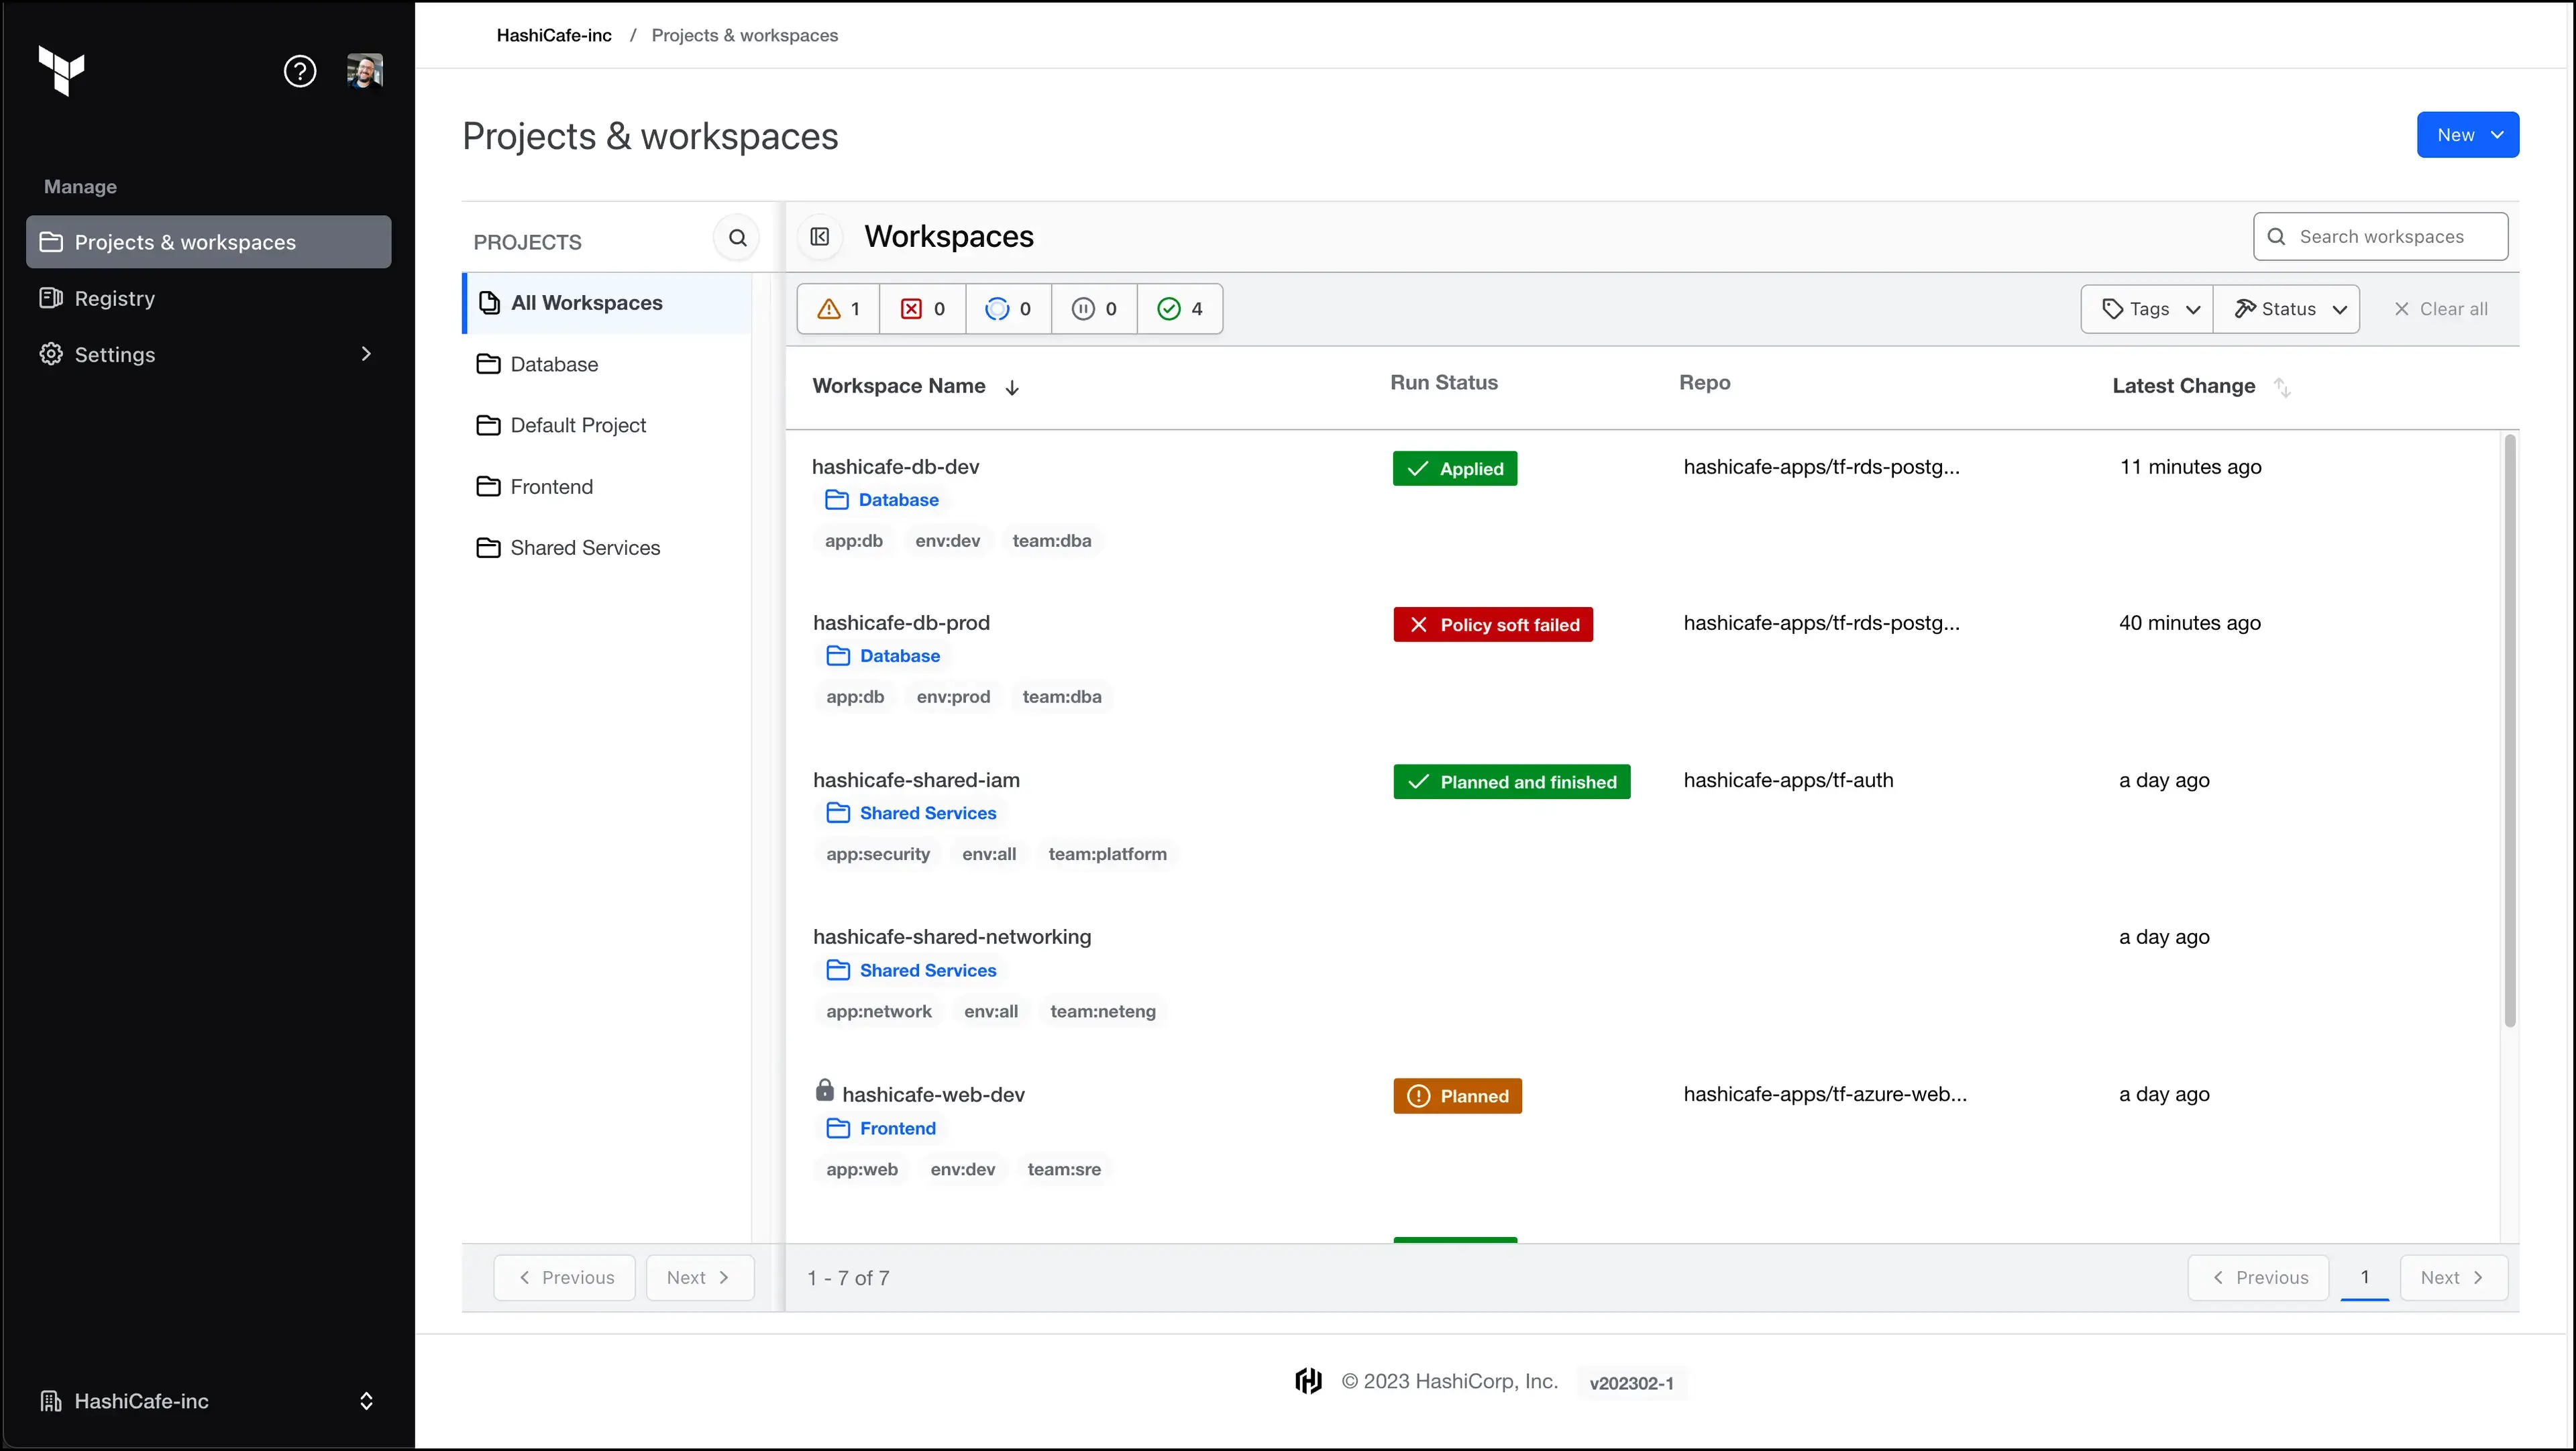
Task: Filter errored workspaces via the red X icon
Action: coord(921,308)
